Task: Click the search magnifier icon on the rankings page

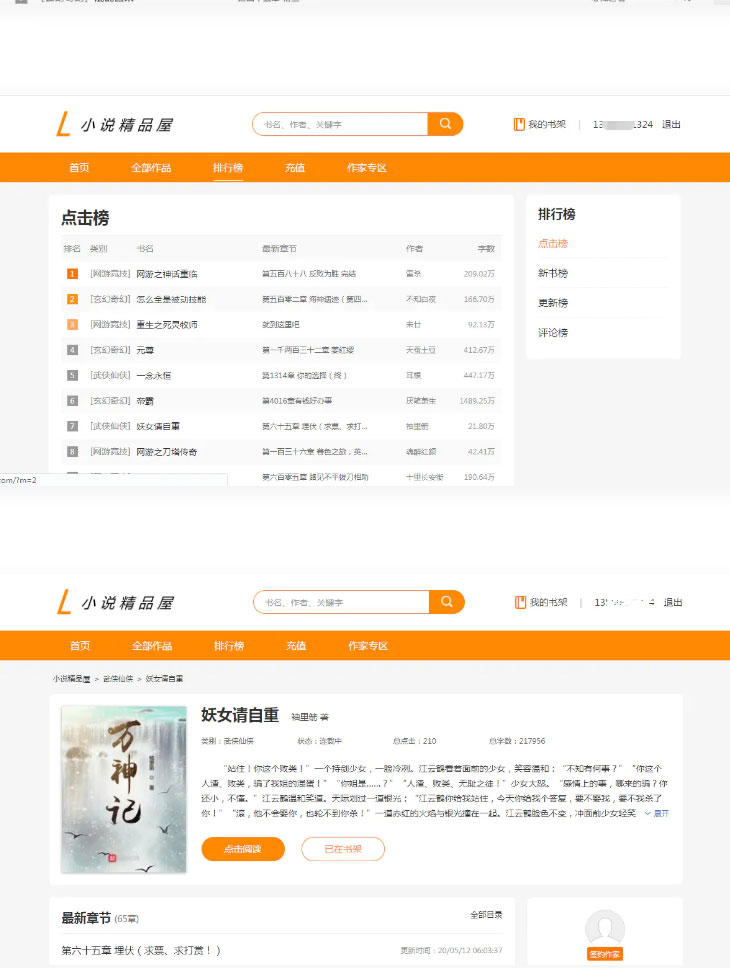Action: [445, 124]
